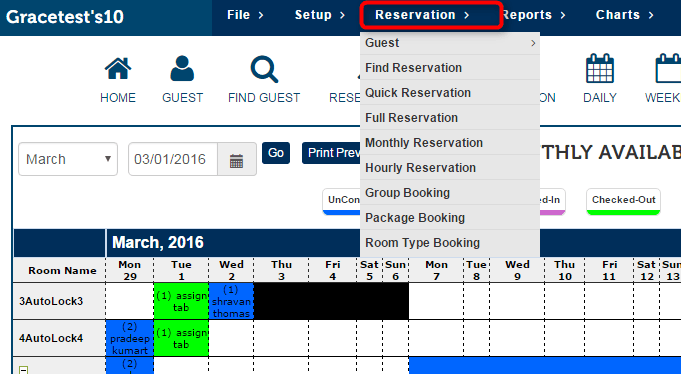Open the Charts menu
The image size is (681, 374).
point(625,15)
